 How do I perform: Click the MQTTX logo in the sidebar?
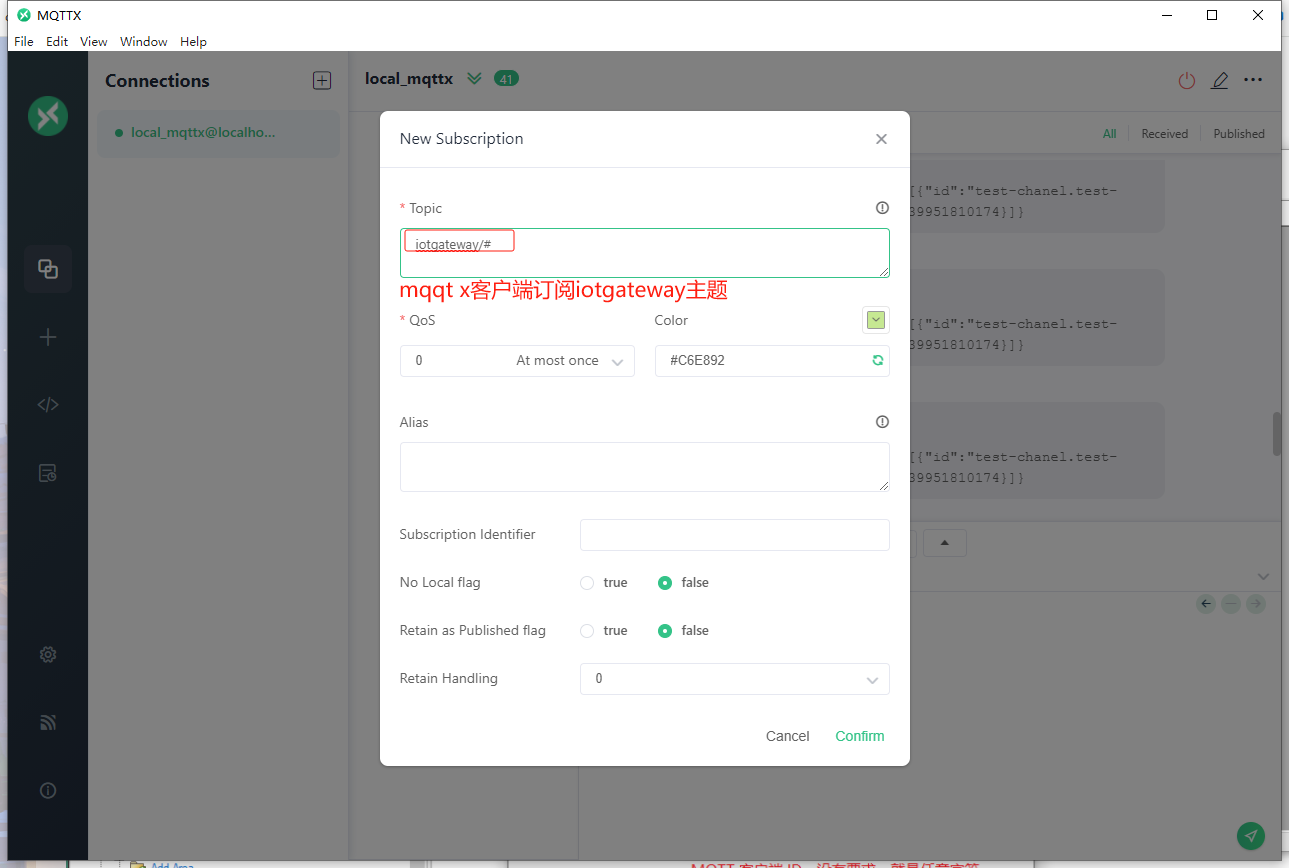click(48, 116)
